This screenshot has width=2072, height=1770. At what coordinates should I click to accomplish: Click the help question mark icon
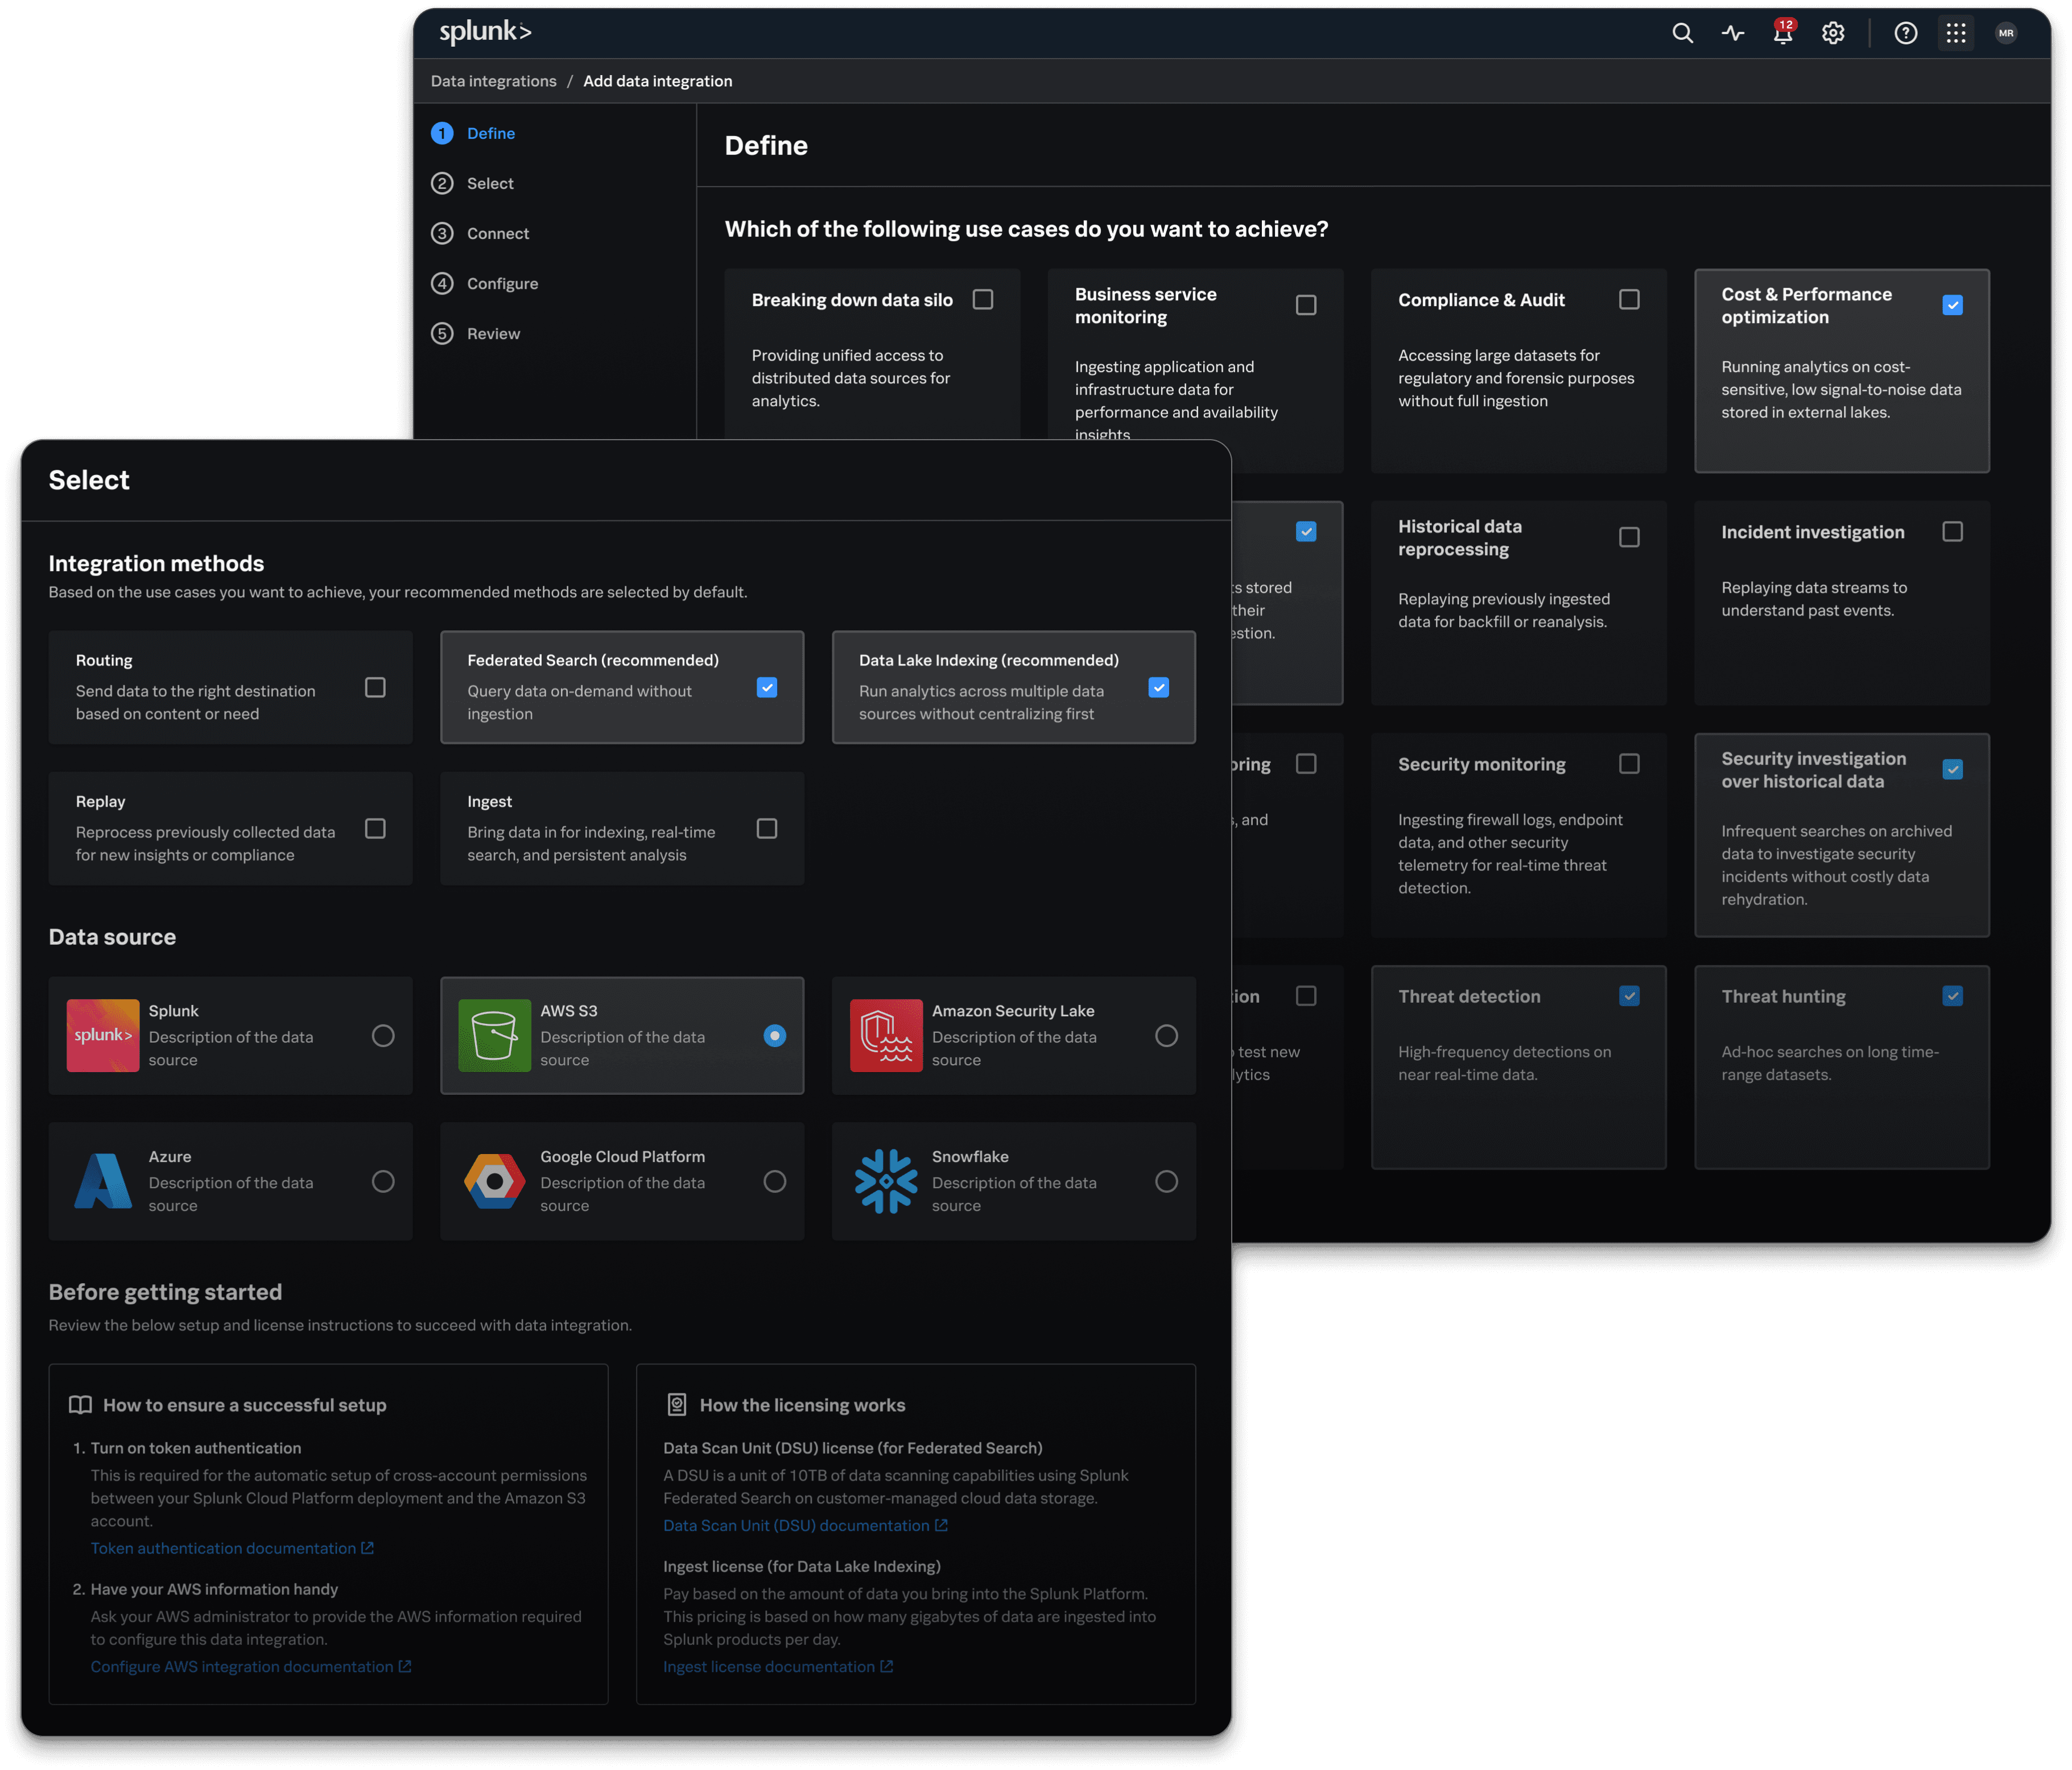click(1905, 33)
